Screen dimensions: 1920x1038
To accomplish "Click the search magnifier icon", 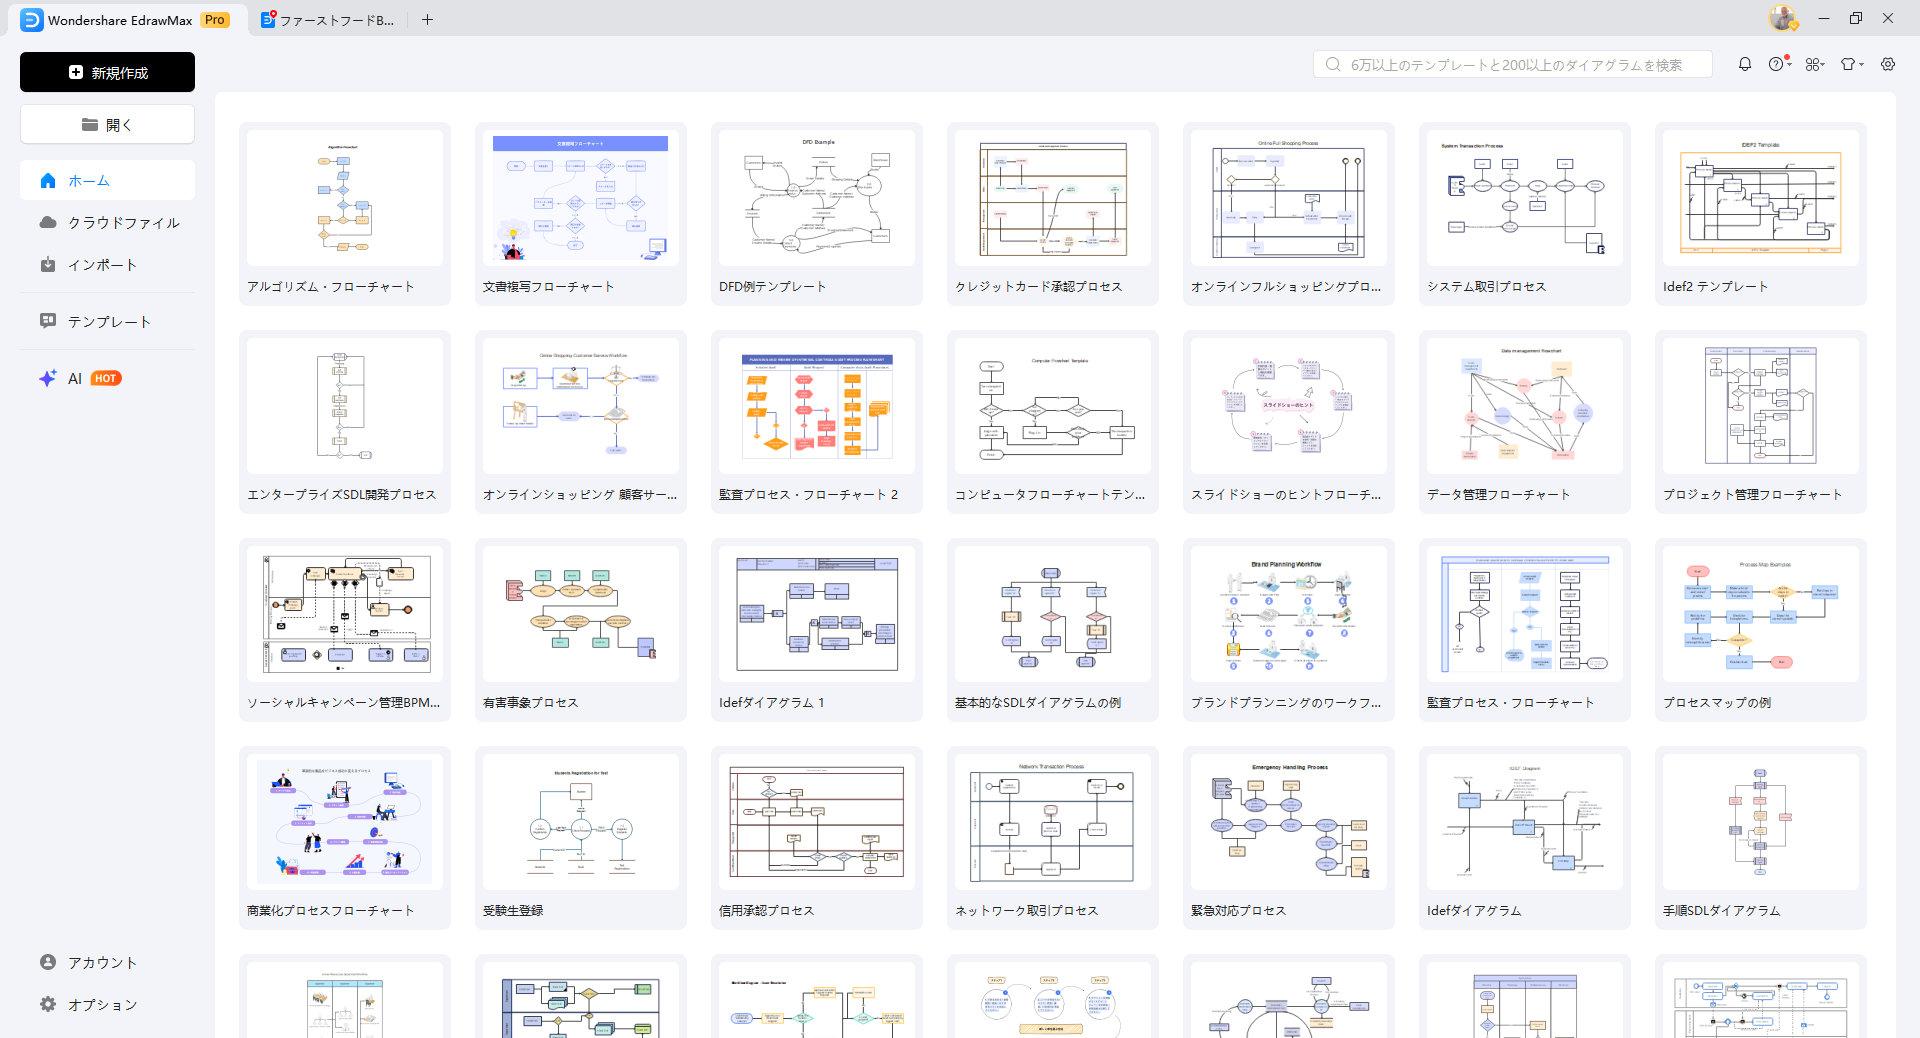I will click(x=1333, y=65).
